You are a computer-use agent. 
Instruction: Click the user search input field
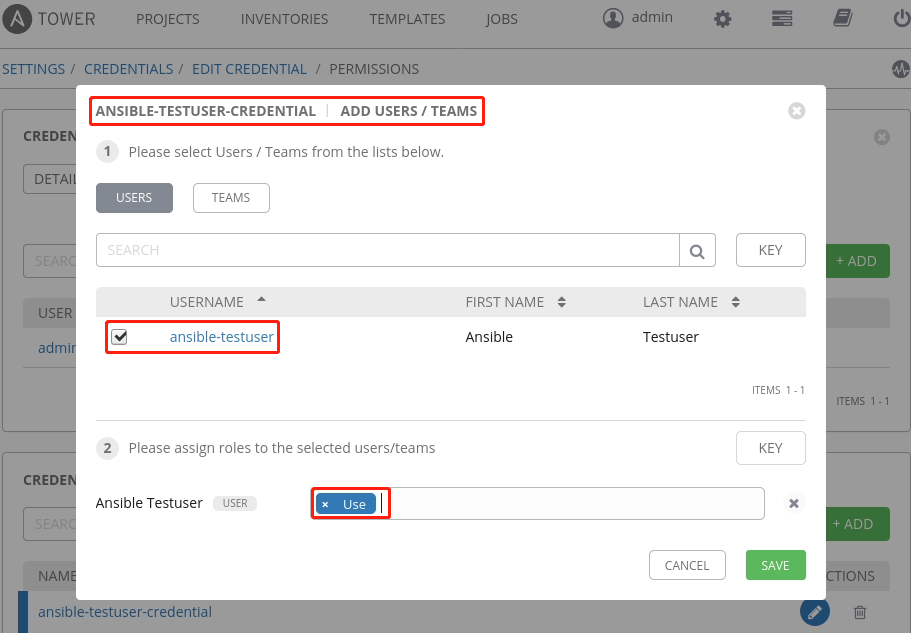387,250
